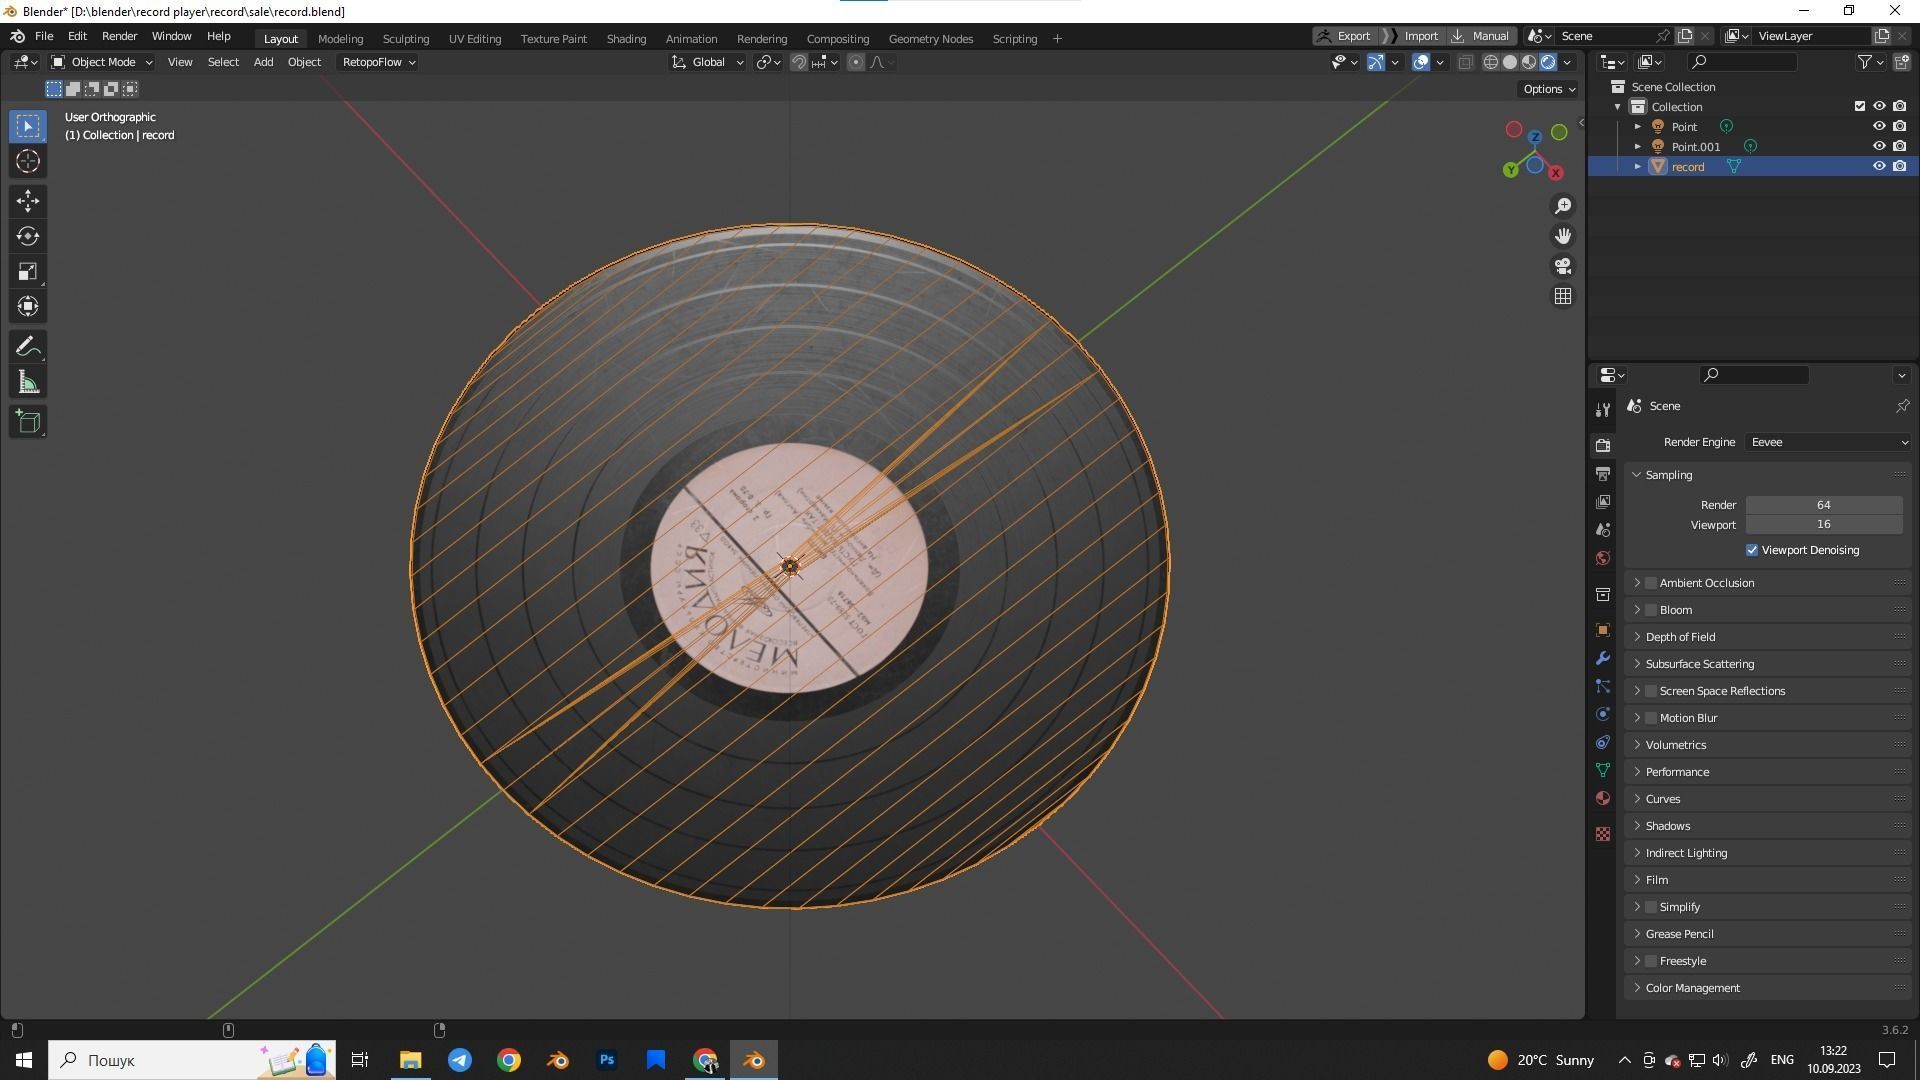The image size is (1920, 1080).
Task: Select the Transform tool
Action: [28, 306]
